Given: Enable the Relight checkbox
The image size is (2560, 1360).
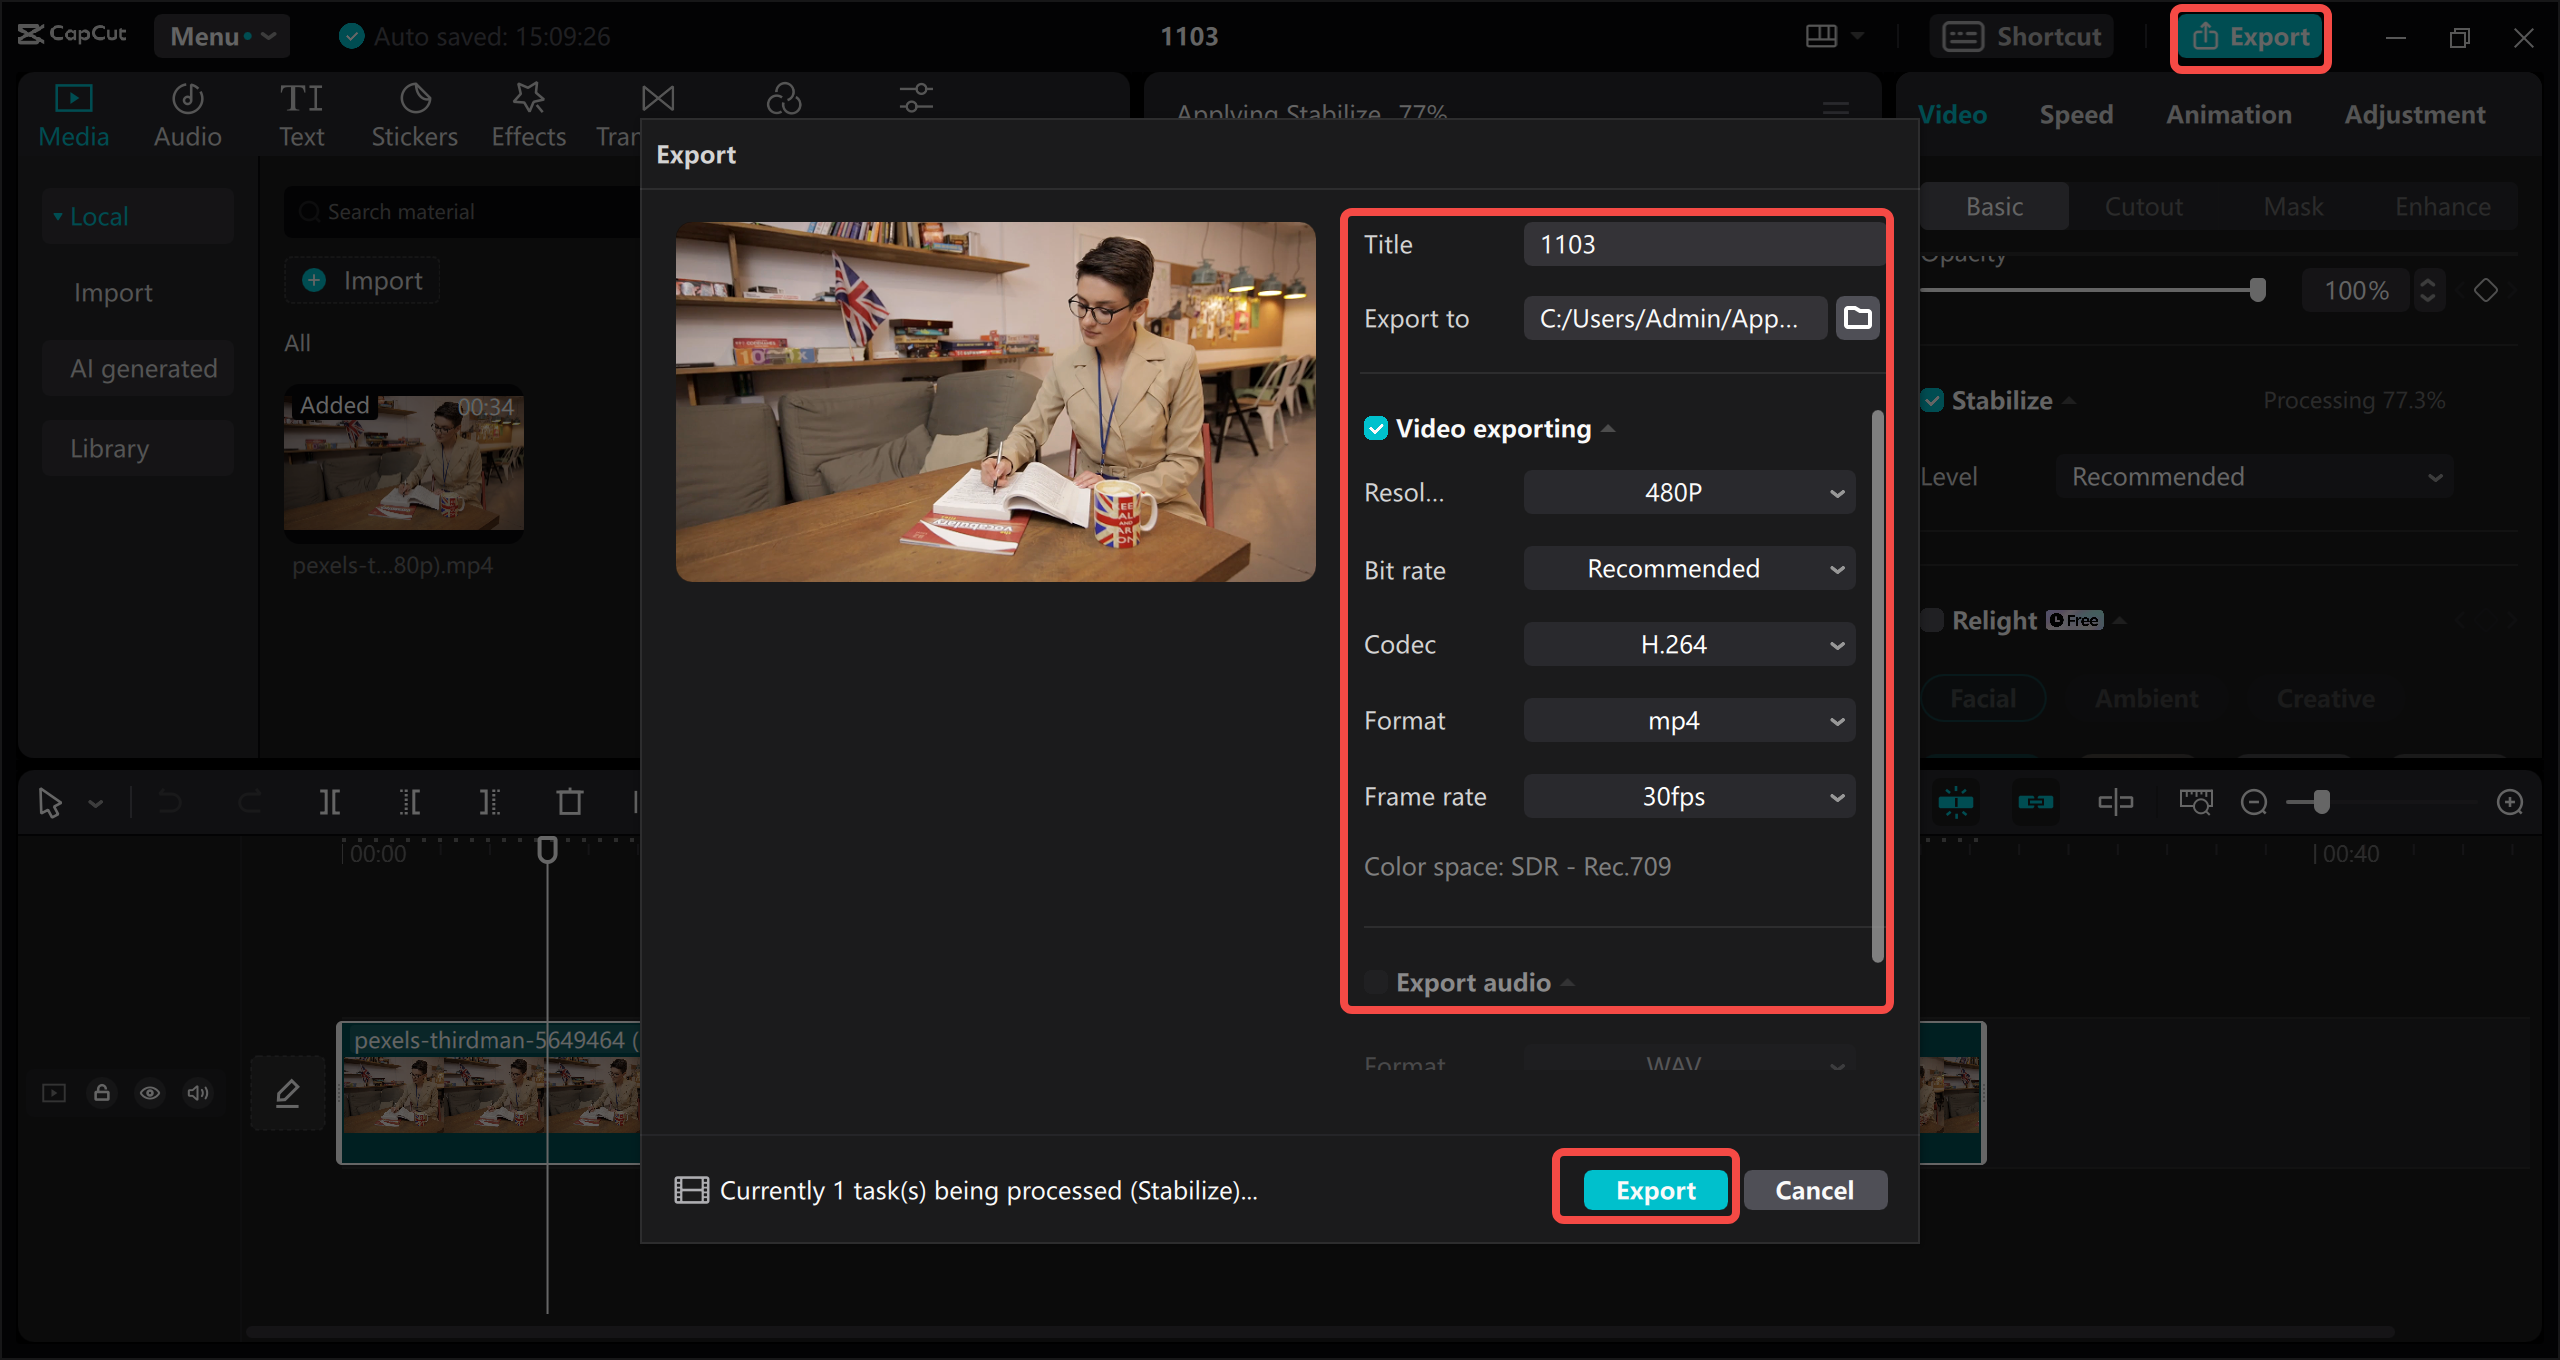Looking at the screenshot, I should click(x=1932, y=618).
